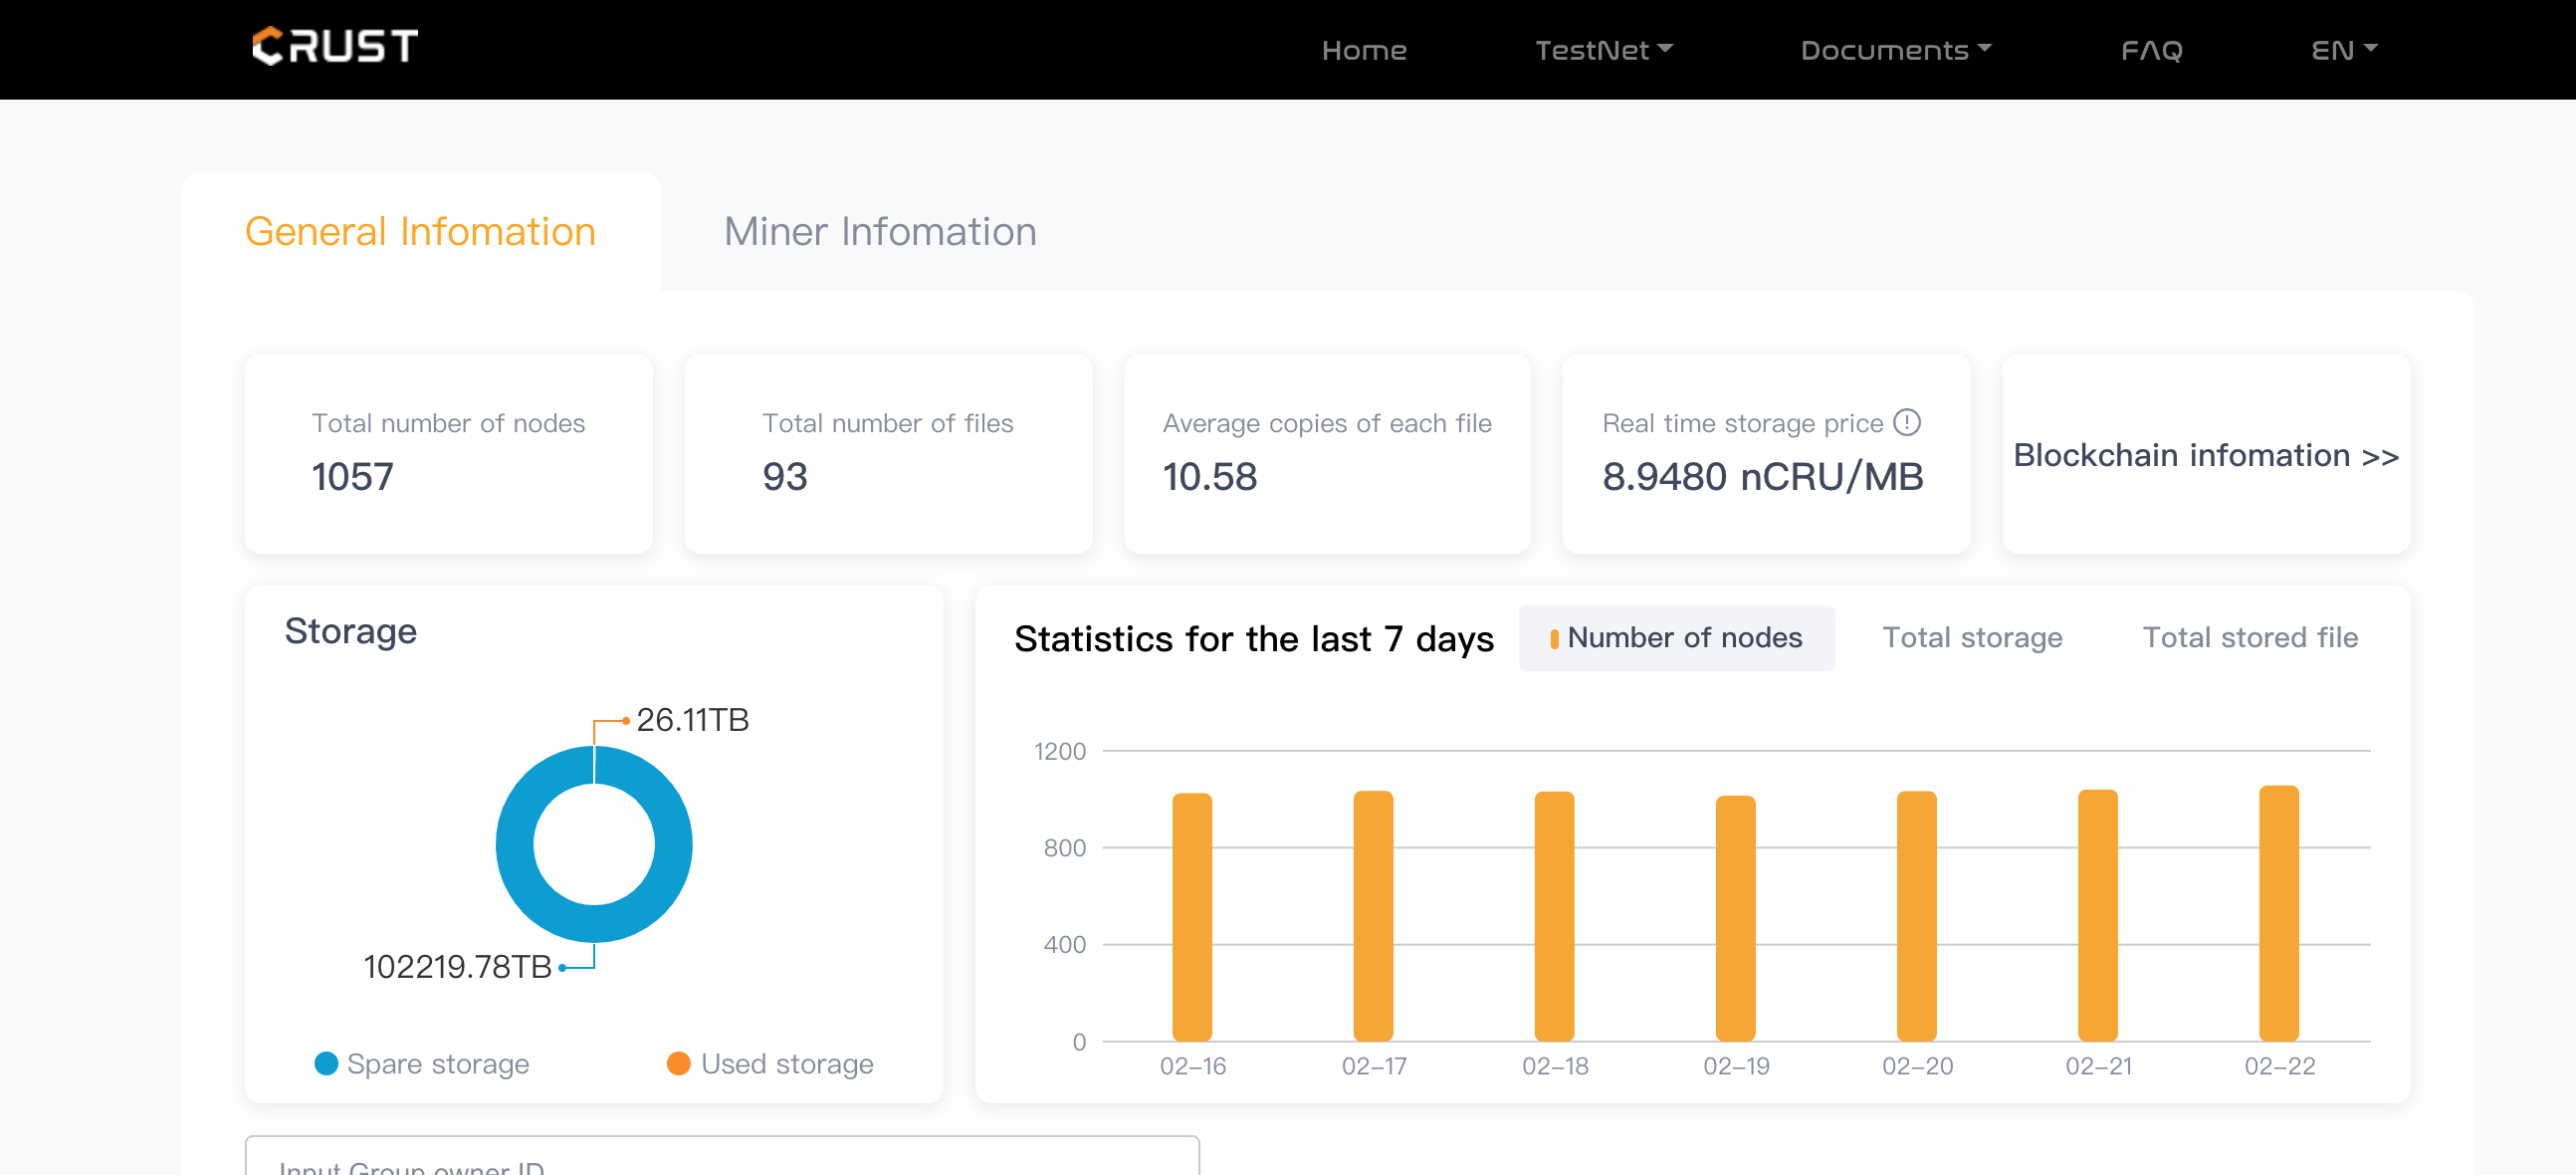The width and height of the screenshot is (2576, 1175).
Task: Click the 02-16 bar in chart
Action: [x=1192, y=918]
